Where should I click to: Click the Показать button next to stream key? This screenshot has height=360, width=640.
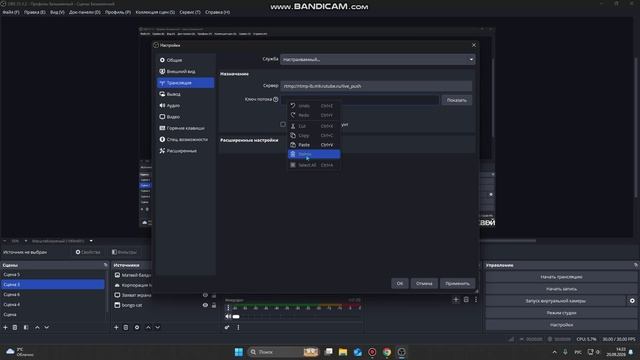[x=457, y=100]
